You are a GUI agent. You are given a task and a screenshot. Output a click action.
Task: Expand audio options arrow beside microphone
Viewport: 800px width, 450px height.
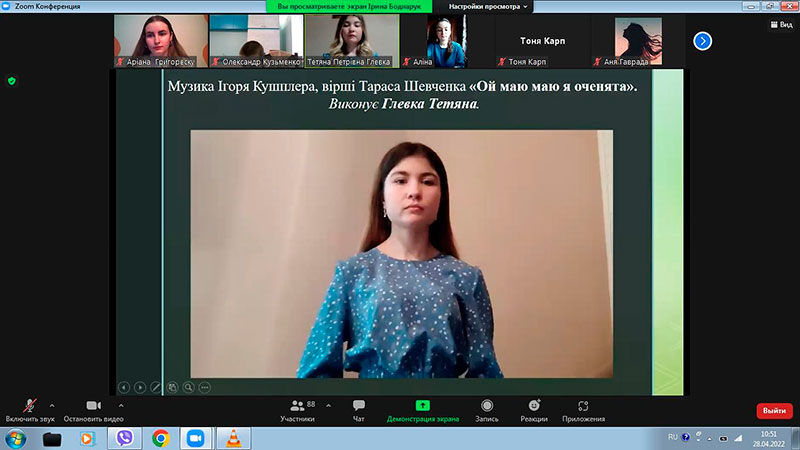pyautogui.click(x=52, y=406)
